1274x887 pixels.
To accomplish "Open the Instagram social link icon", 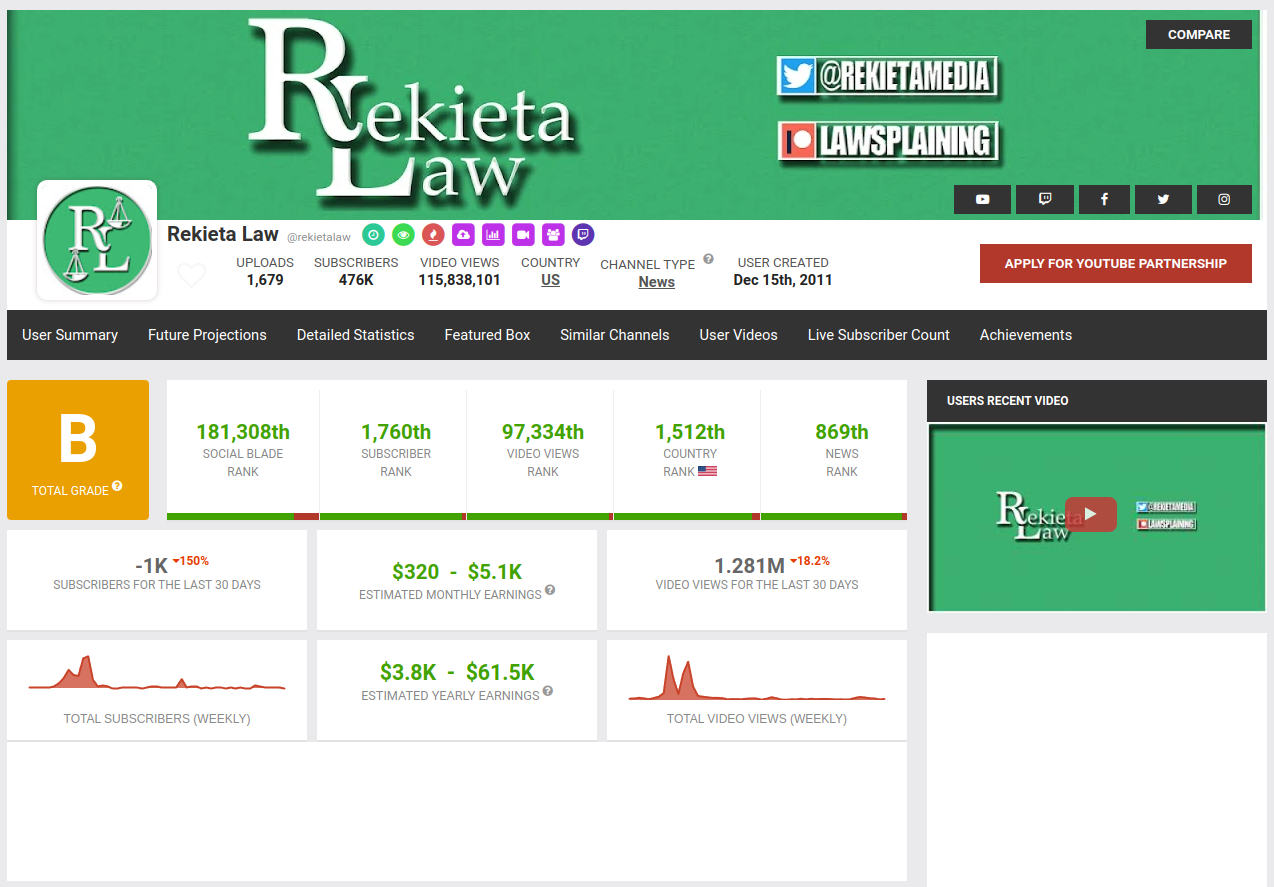I will [x=1224, y=199].
